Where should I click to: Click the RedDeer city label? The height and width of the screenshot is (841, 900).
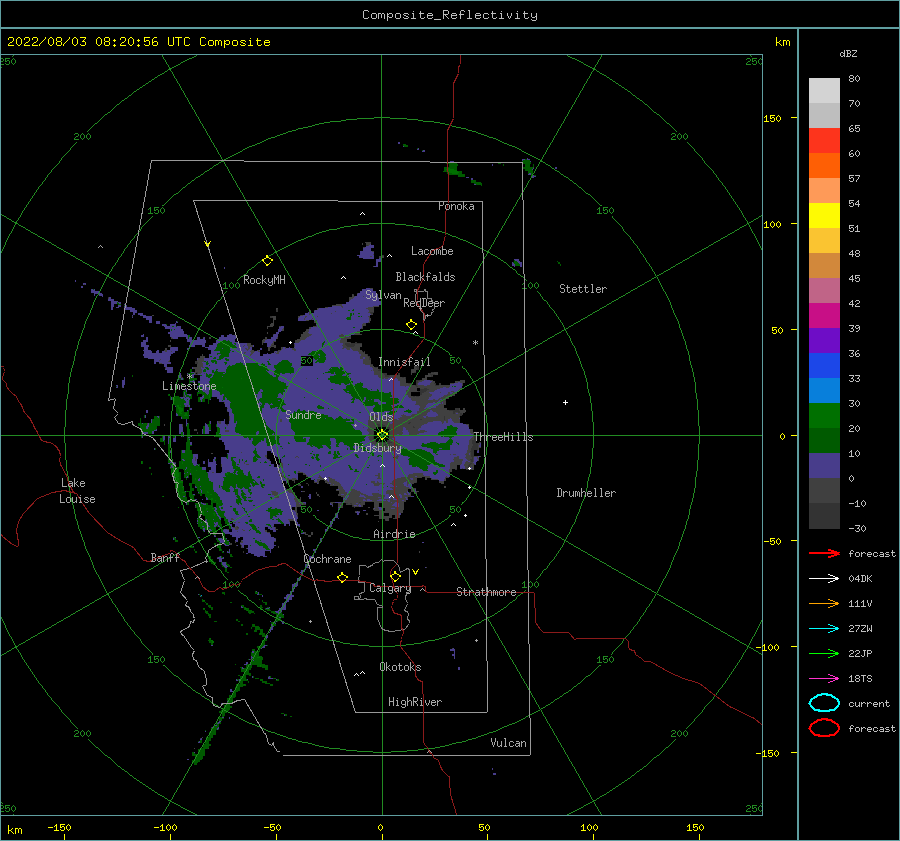pos(424,303)
